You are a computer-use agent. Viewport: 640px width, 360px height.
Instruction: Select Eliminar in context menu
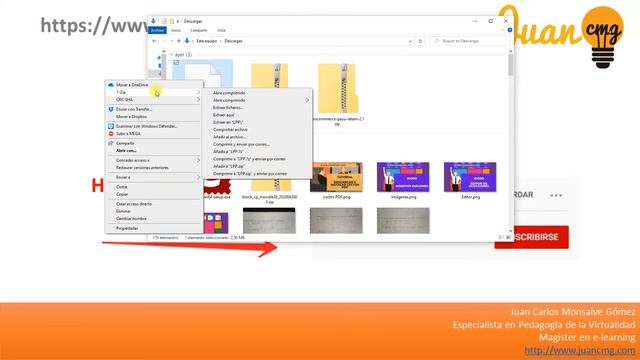pyautogui.click(x=123, y=211)
